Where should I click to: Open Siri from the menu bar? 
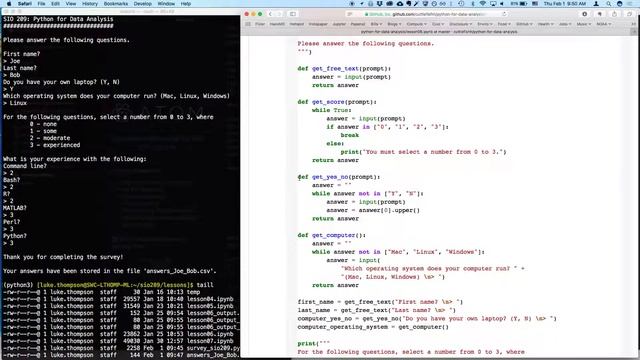coord(620,4)
